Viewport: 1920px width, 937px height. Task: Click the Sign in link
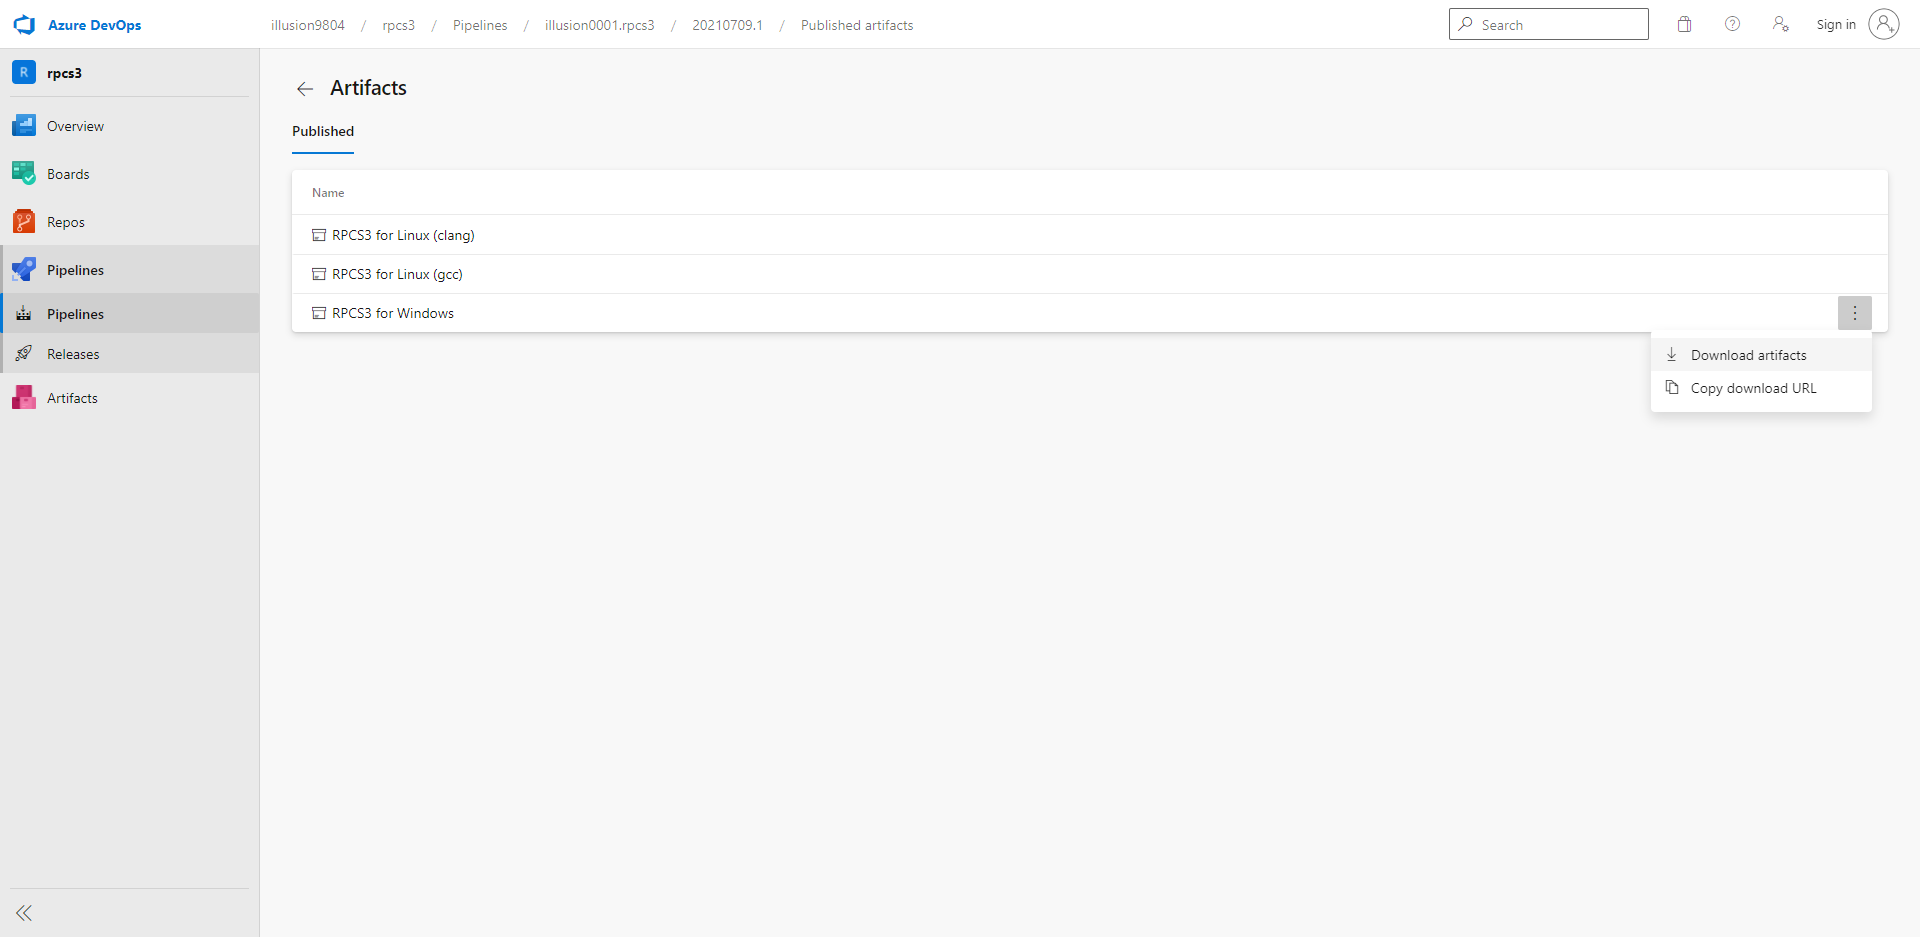(1836, 24)
